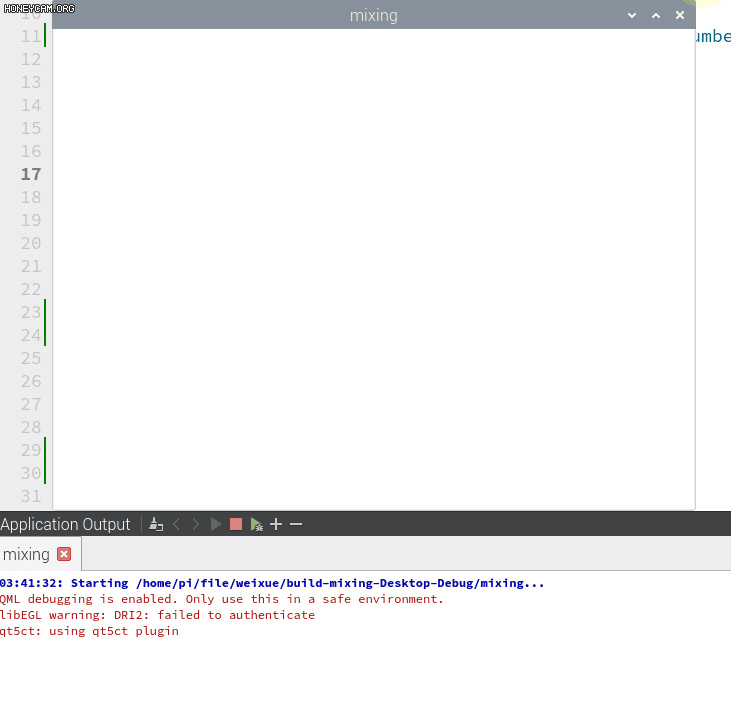Viewport: 731px width, 728px height.
Task: Stop the running mixing program
Action: (x=236, y=524)
